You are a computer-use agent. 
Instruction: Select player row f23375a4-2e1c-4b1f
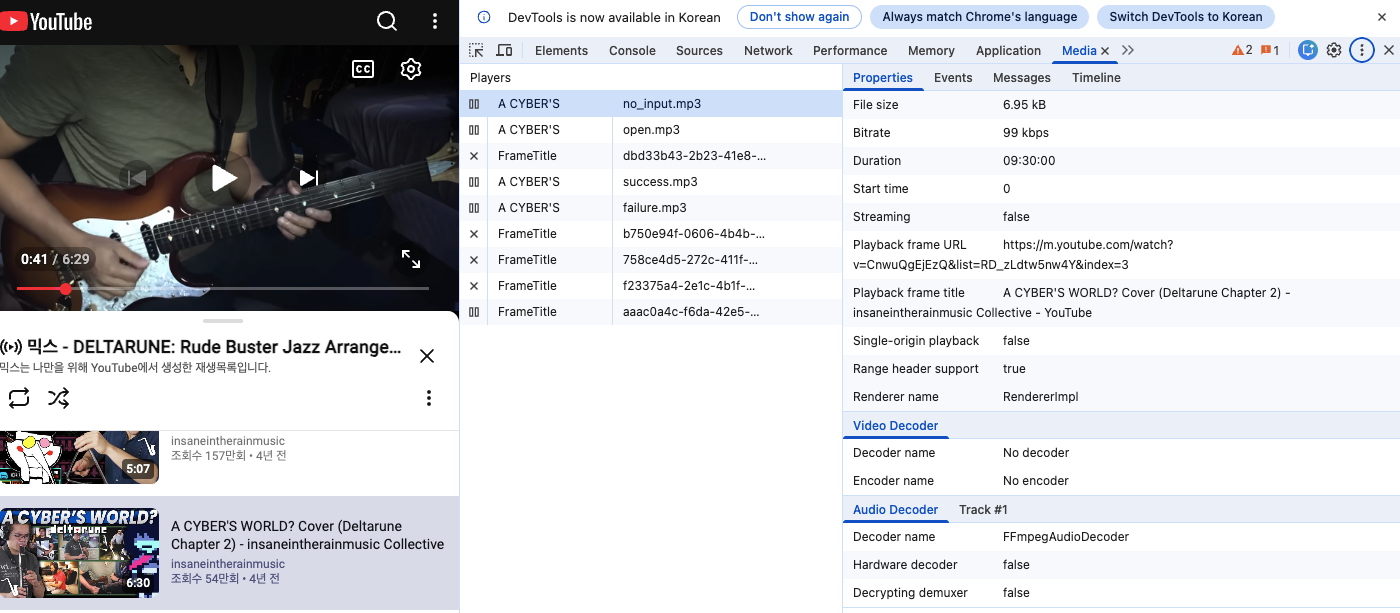(x=651, y=286)
